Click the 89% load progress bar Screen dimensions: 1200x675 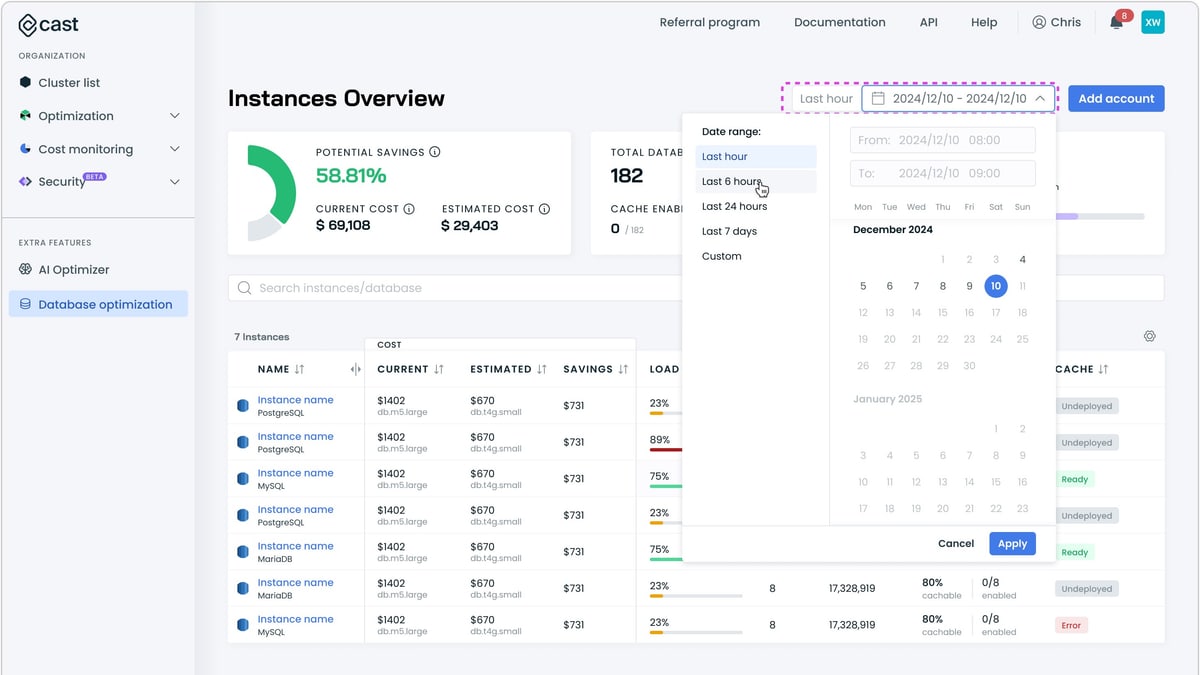[666, 450]
